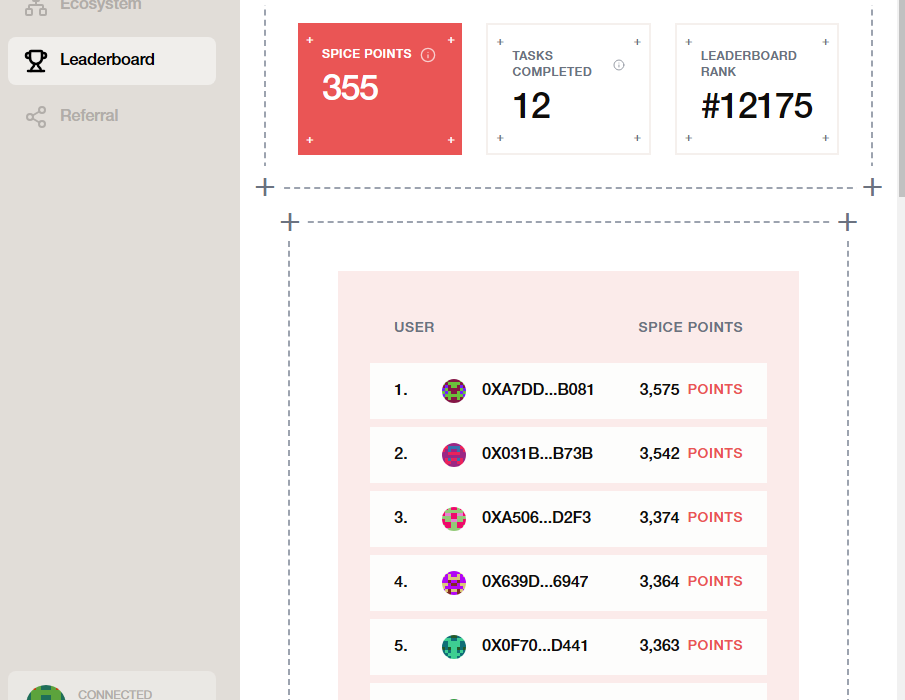The height and width of the screenshot is (700, 905).
Task: Click the avatar of user 0X031B...B73B
Action: (454, 455)
